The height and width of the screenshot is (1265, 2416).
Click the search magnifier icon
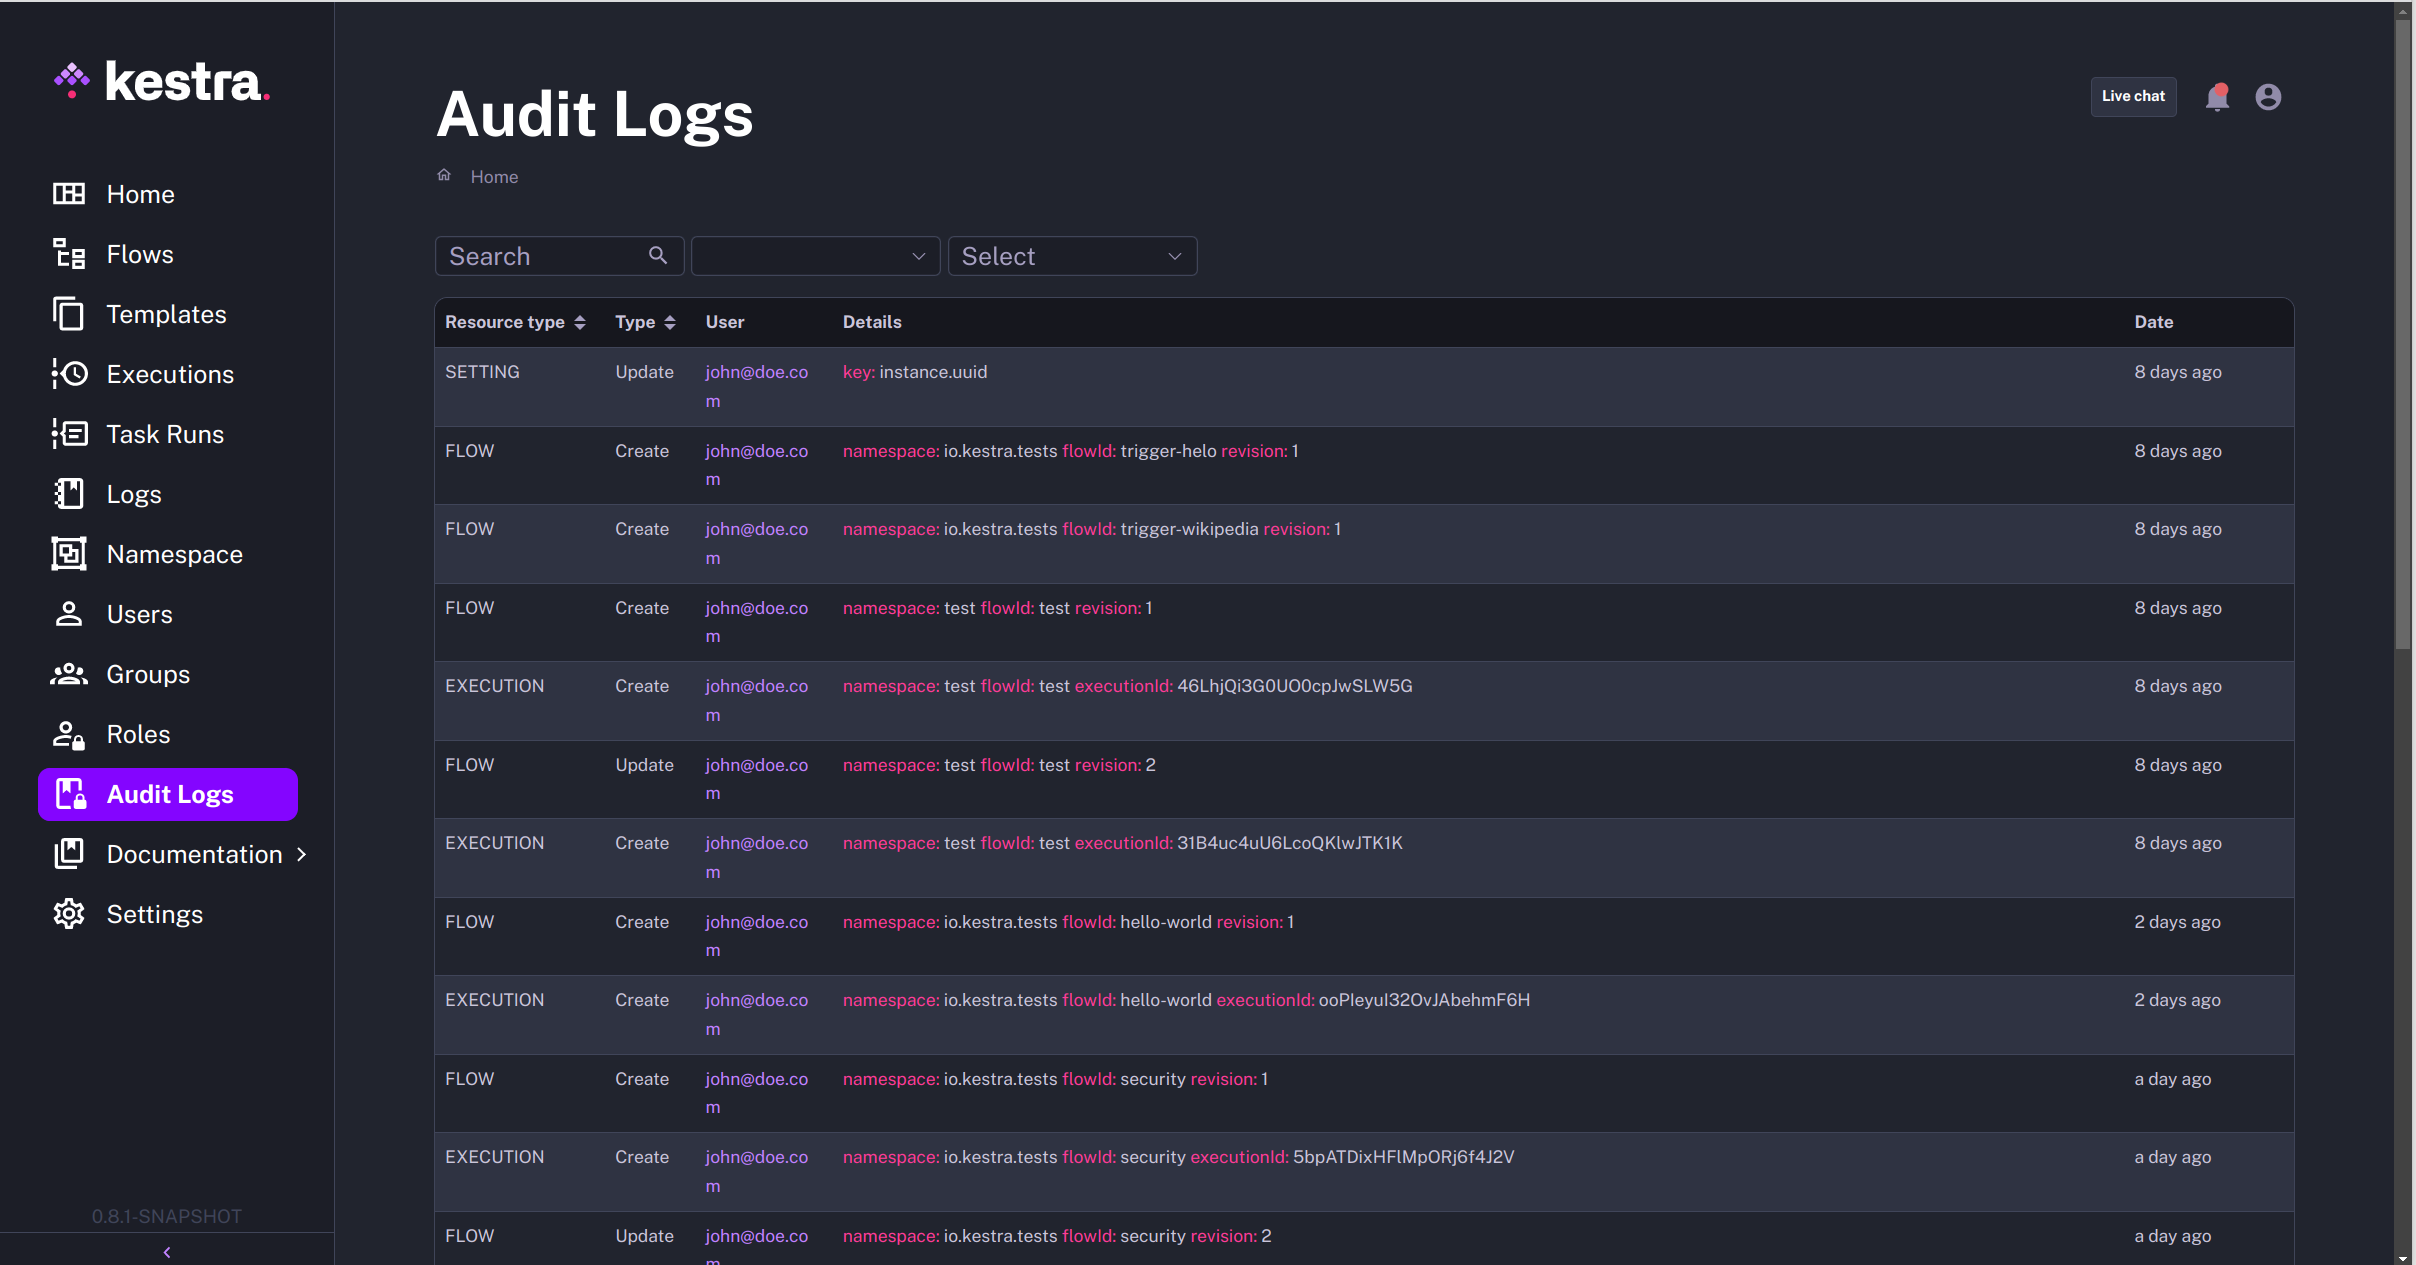tap(658, 256)
